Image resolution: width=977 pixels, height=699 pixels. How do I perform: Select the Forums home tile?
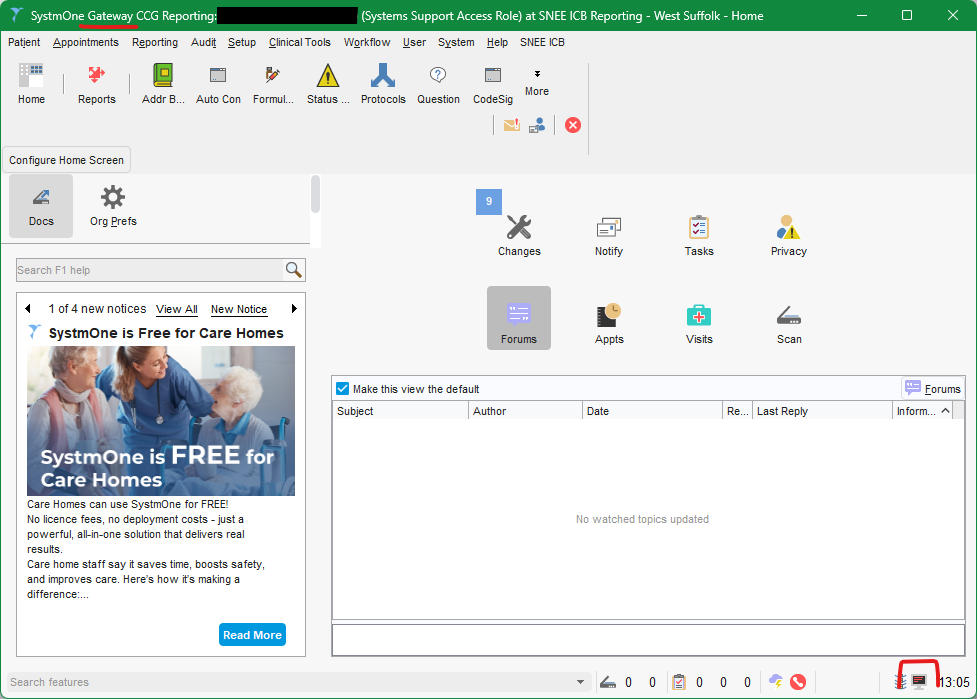519,318
